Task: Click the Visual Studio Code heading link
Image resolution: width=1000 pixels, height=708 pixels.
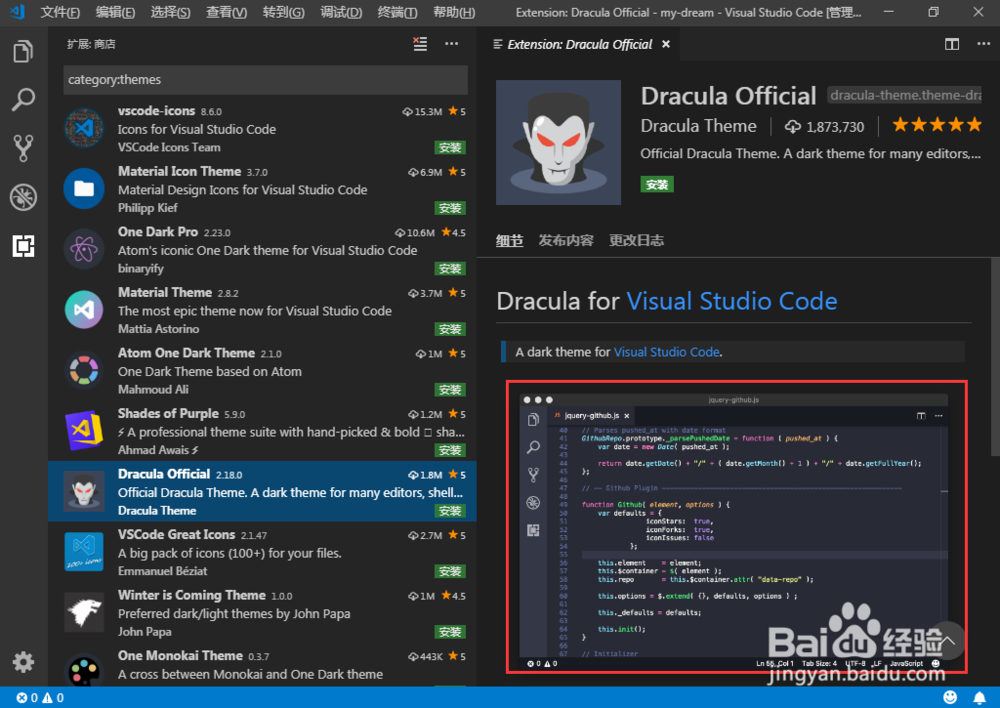Action: click(732, 301)
